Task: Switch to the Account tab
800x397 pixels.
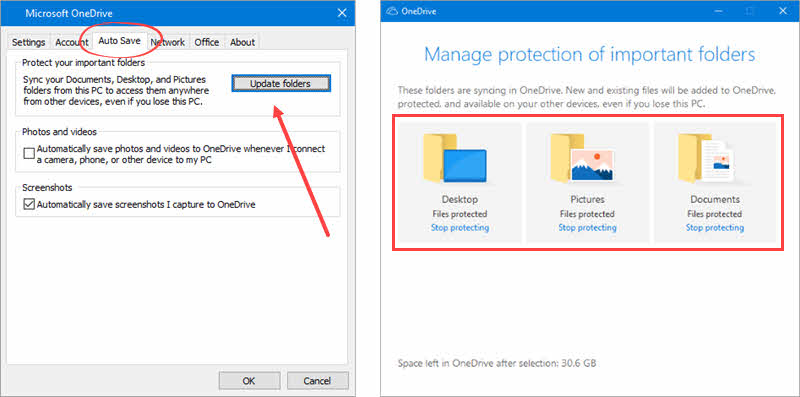Action: click(x=71, y=42)
